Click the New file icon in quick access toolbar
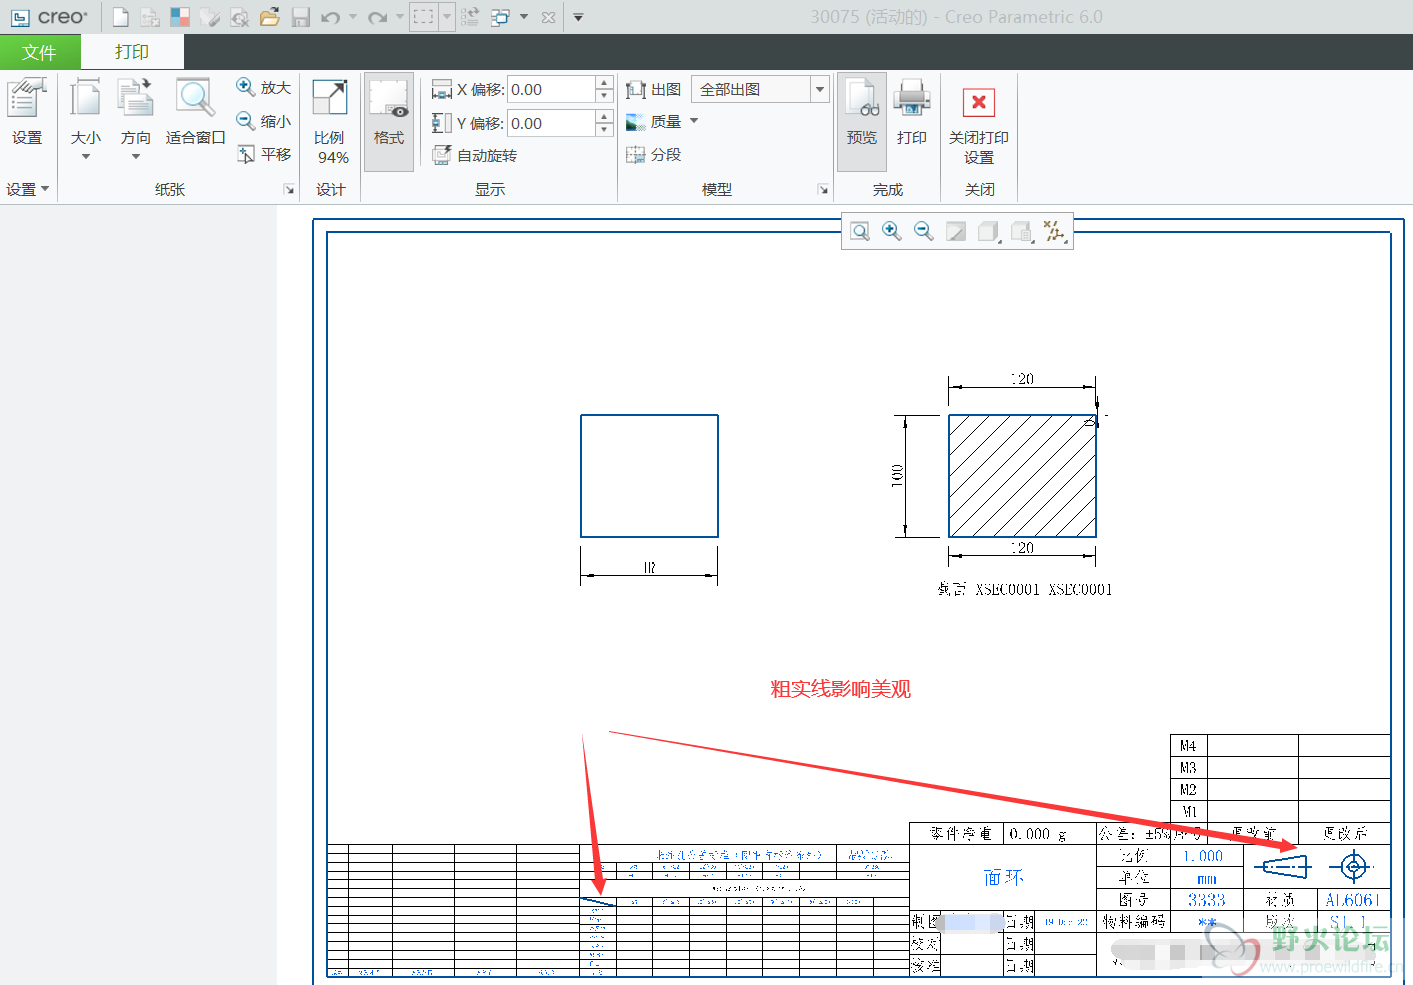 [x=120, y=17]
